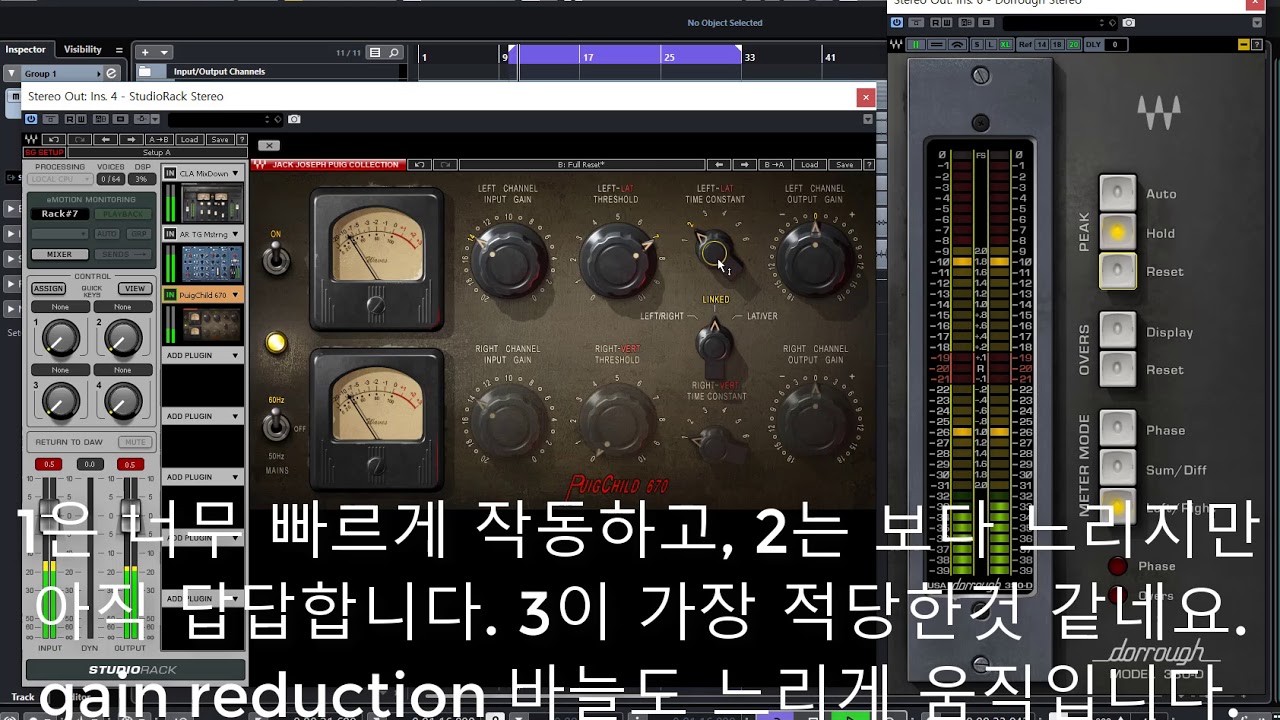Open search icon in the track list header

[x=394, y=53]
